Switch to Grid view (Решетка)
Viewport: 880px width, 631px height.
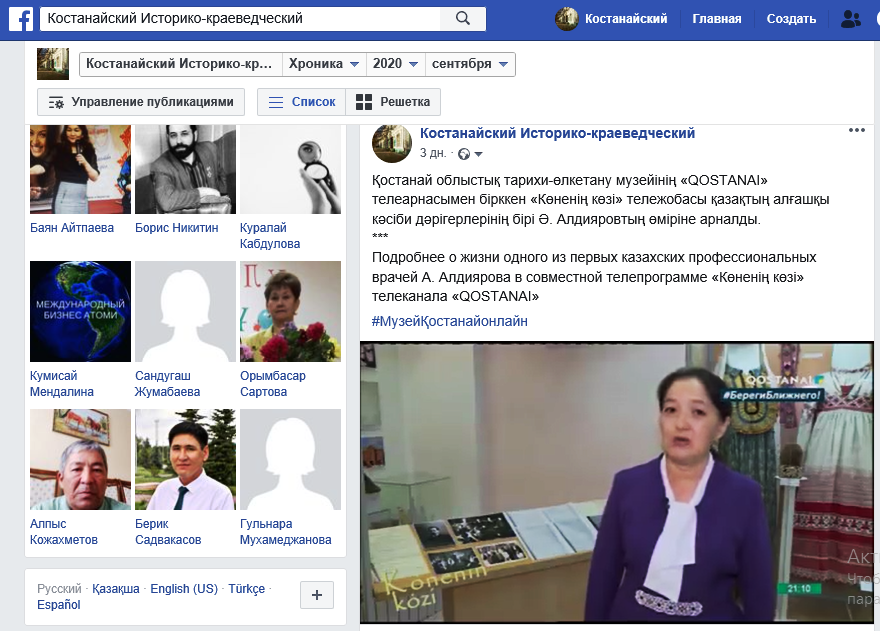tap(393, 102)
